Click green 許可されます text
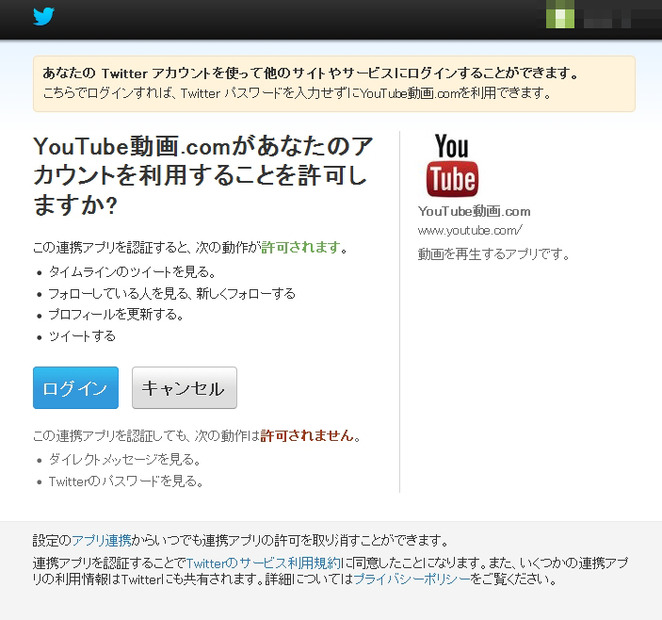Image resolution: width=662 pixels, height=620 pixels. pos(301,247)
